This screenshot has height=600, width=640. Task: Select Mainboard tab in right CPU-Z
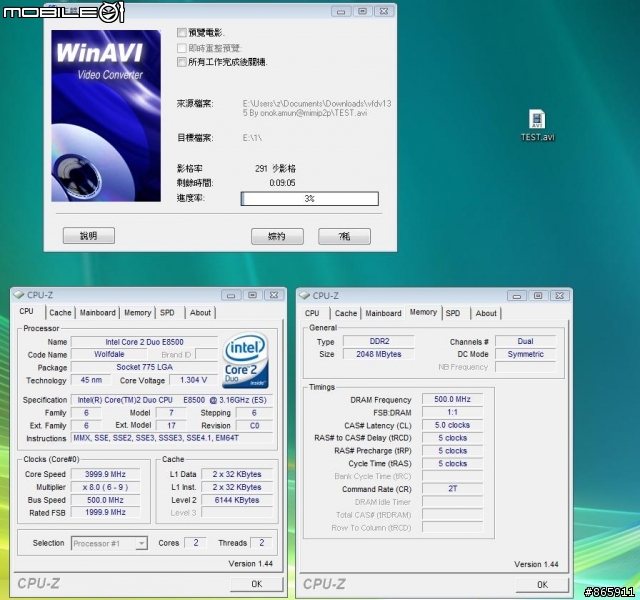pos(383,313)
